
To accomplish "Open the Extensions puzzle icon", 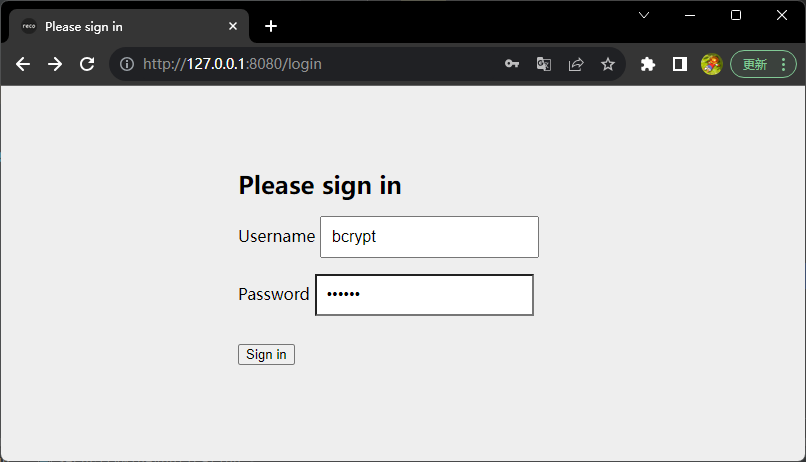I will click(x=648, y=64).
